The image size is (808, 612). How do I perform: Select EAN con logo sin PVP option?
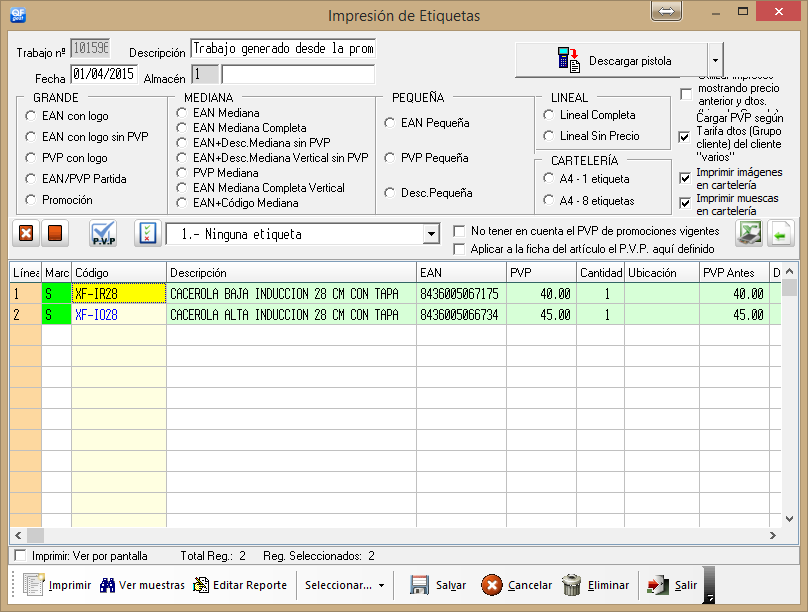31,137
